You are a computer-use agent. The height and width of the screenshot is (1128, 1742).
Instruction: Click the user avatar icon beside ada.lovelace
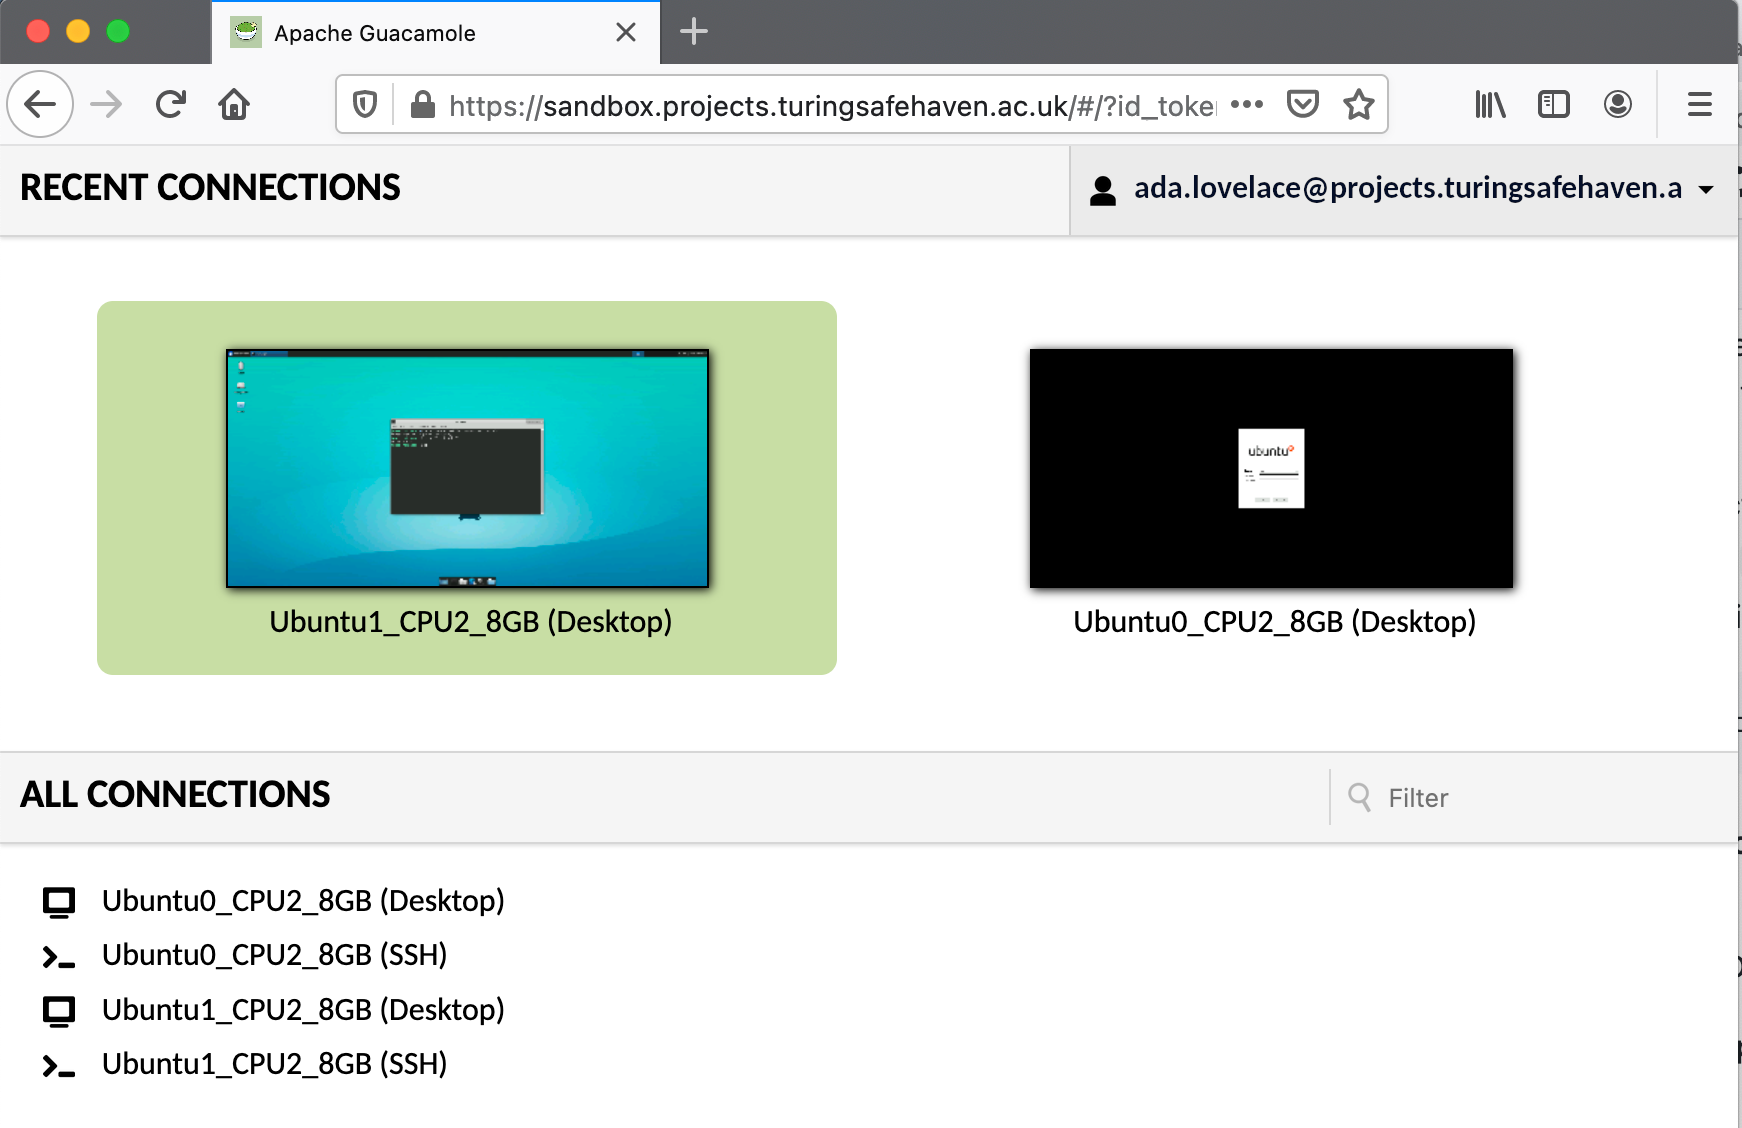1103,190
